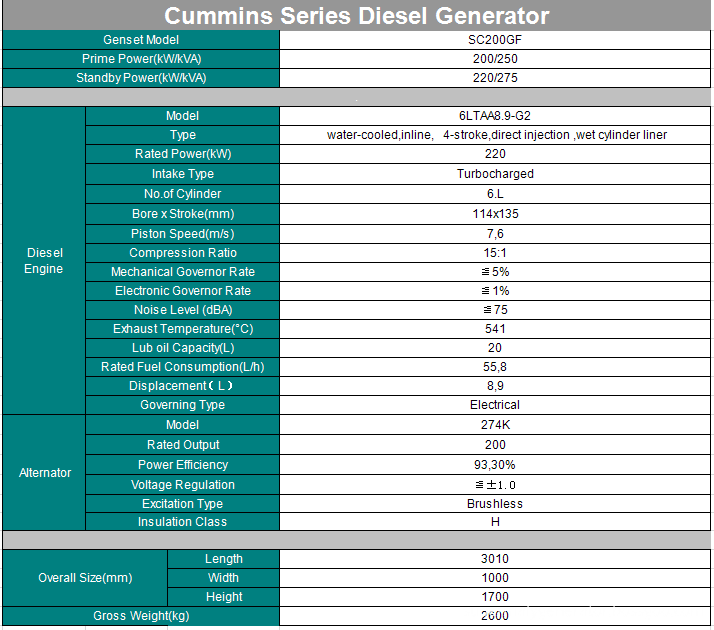714x630 pixels.
Task: Select the '114x135' bore stroke value
Action: point(495,214)
